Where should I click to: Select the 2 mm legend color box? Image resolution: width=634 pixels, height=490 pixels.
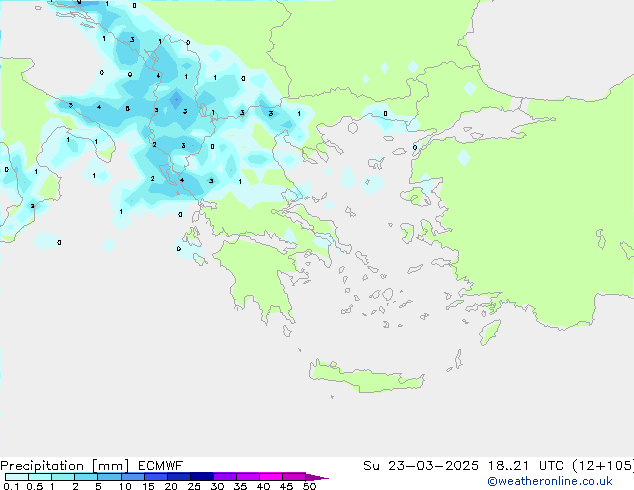tap(86, 477)
